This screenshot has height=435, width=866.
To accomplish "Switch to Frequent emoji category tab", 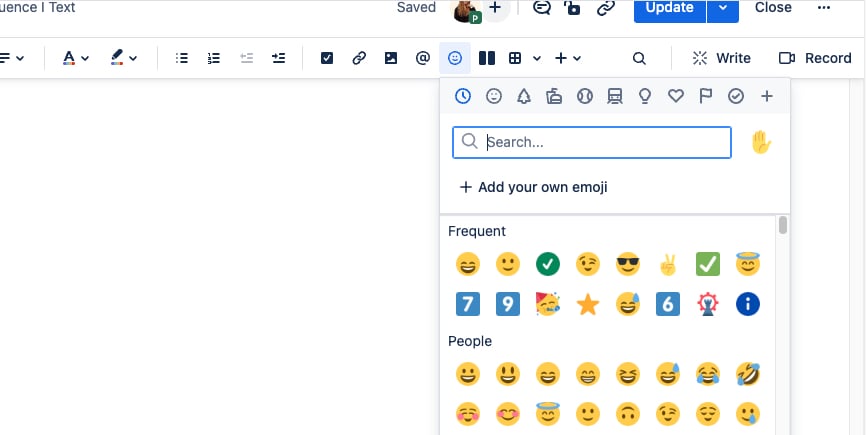I will [x=463, y=96].
